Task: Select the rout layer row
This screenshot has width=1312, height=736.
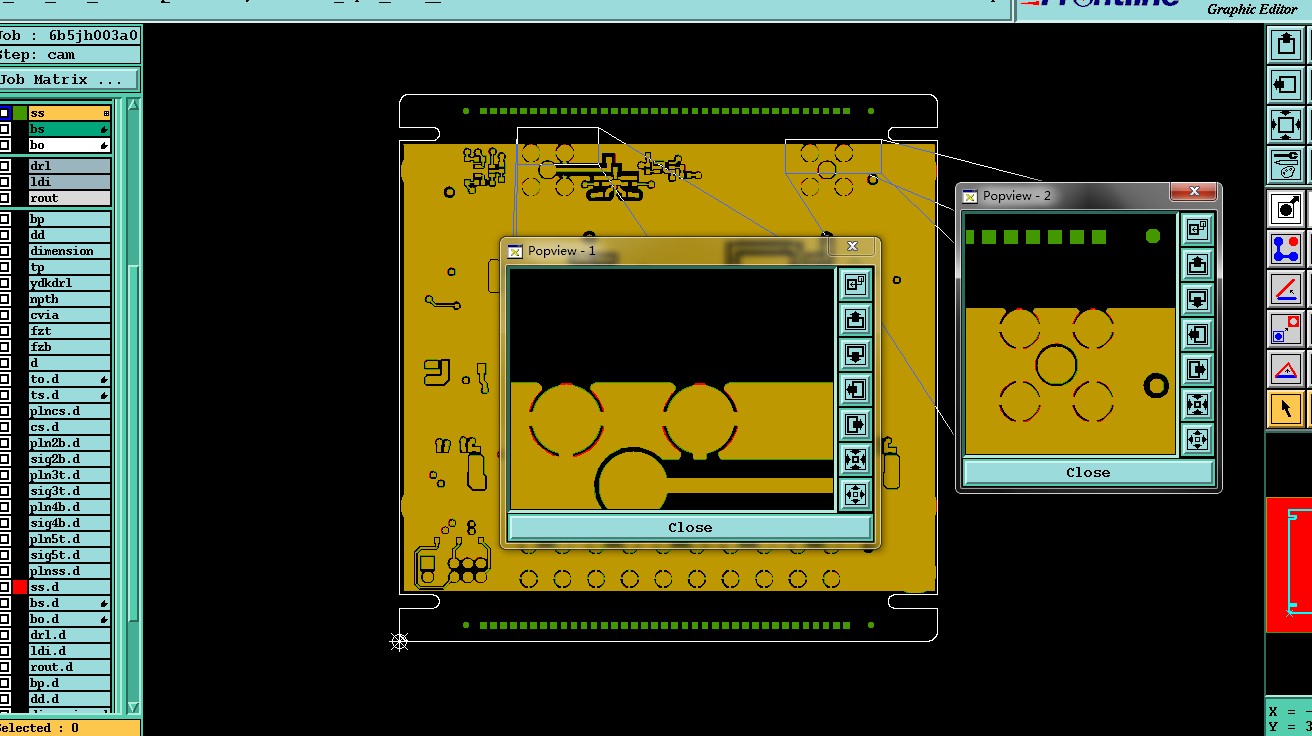Action: coord(69,198)
